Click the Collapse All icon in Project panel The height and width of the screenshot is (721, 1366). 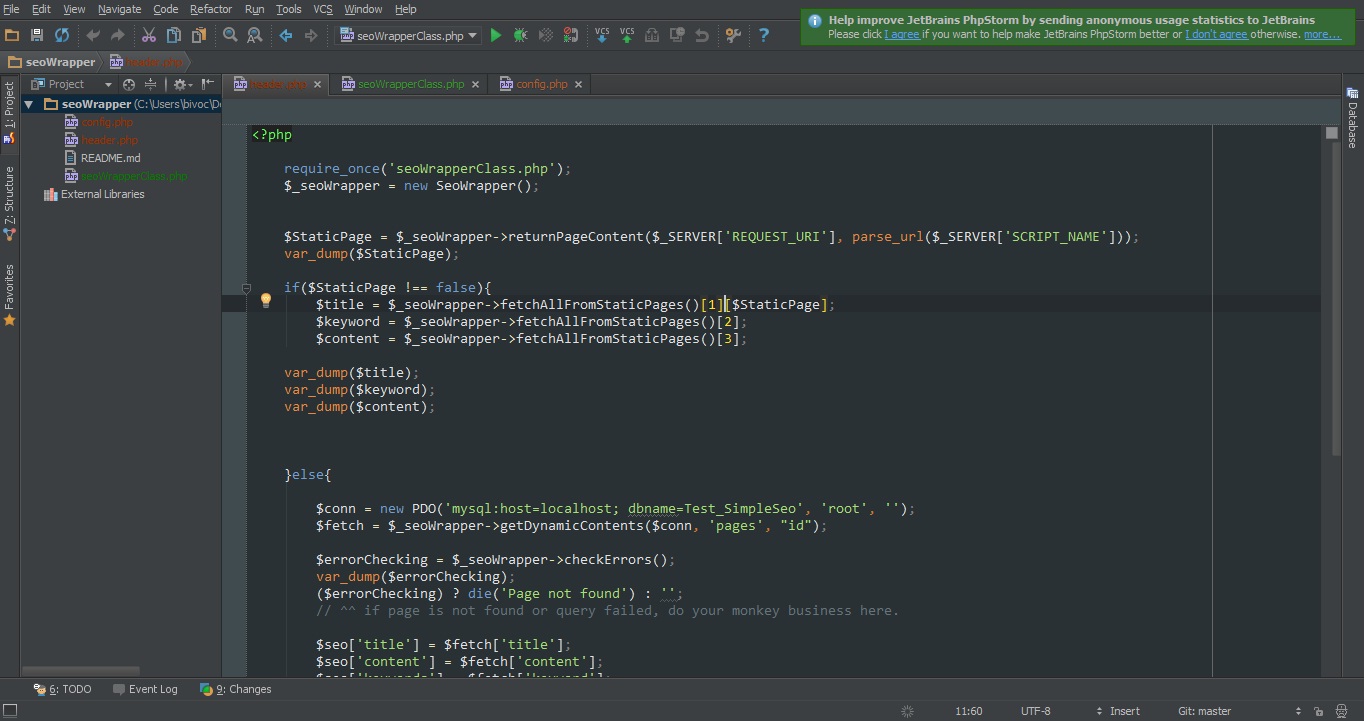click(x=150, y=84)
